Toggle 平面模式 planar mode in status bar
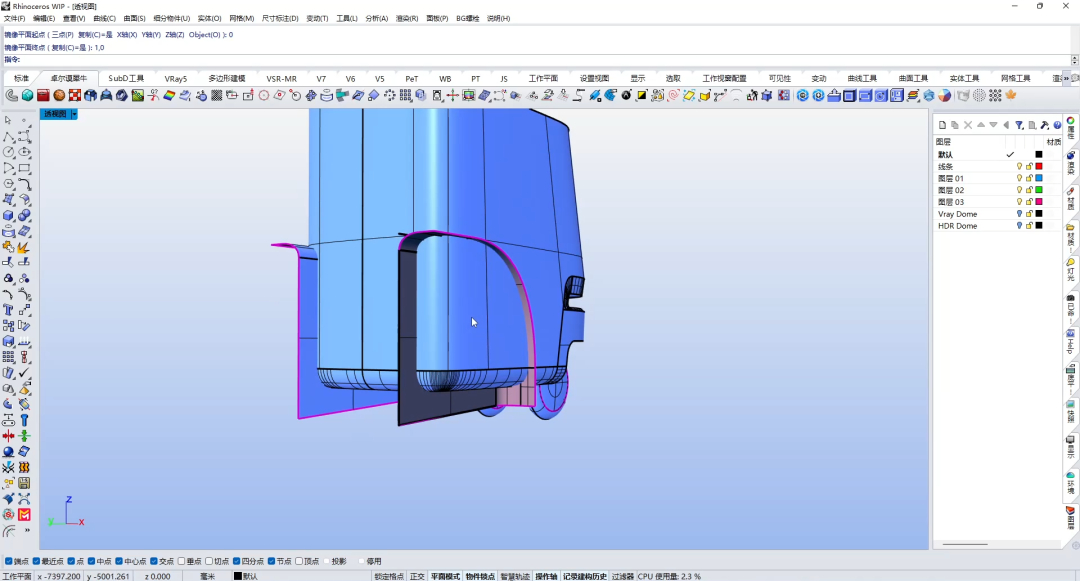 tap(446, 576)
